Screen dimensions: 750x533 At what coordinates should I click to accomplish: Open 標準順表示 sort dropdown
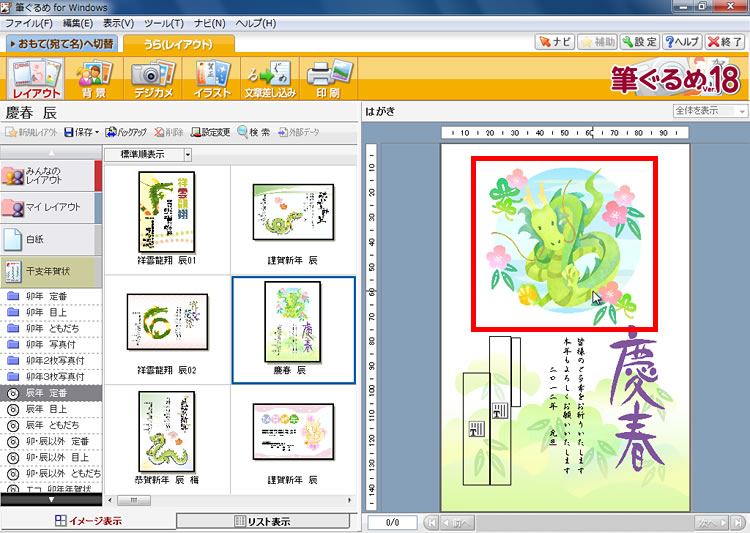(x=148, y=155)
